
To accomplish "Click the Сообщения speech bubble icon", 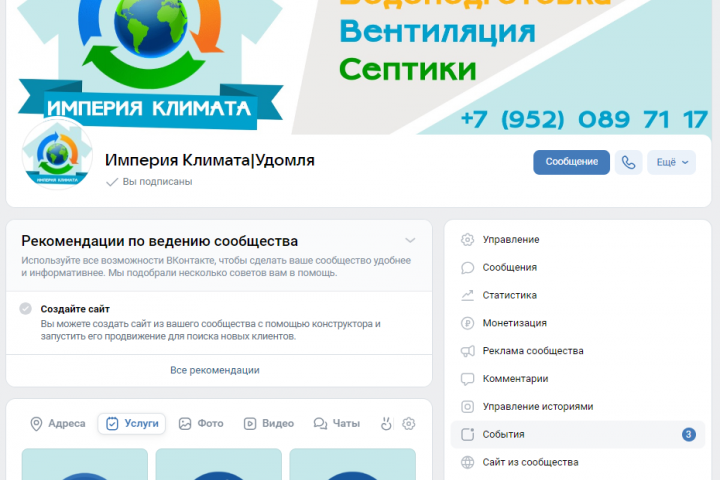I will (x=467, y=268).
